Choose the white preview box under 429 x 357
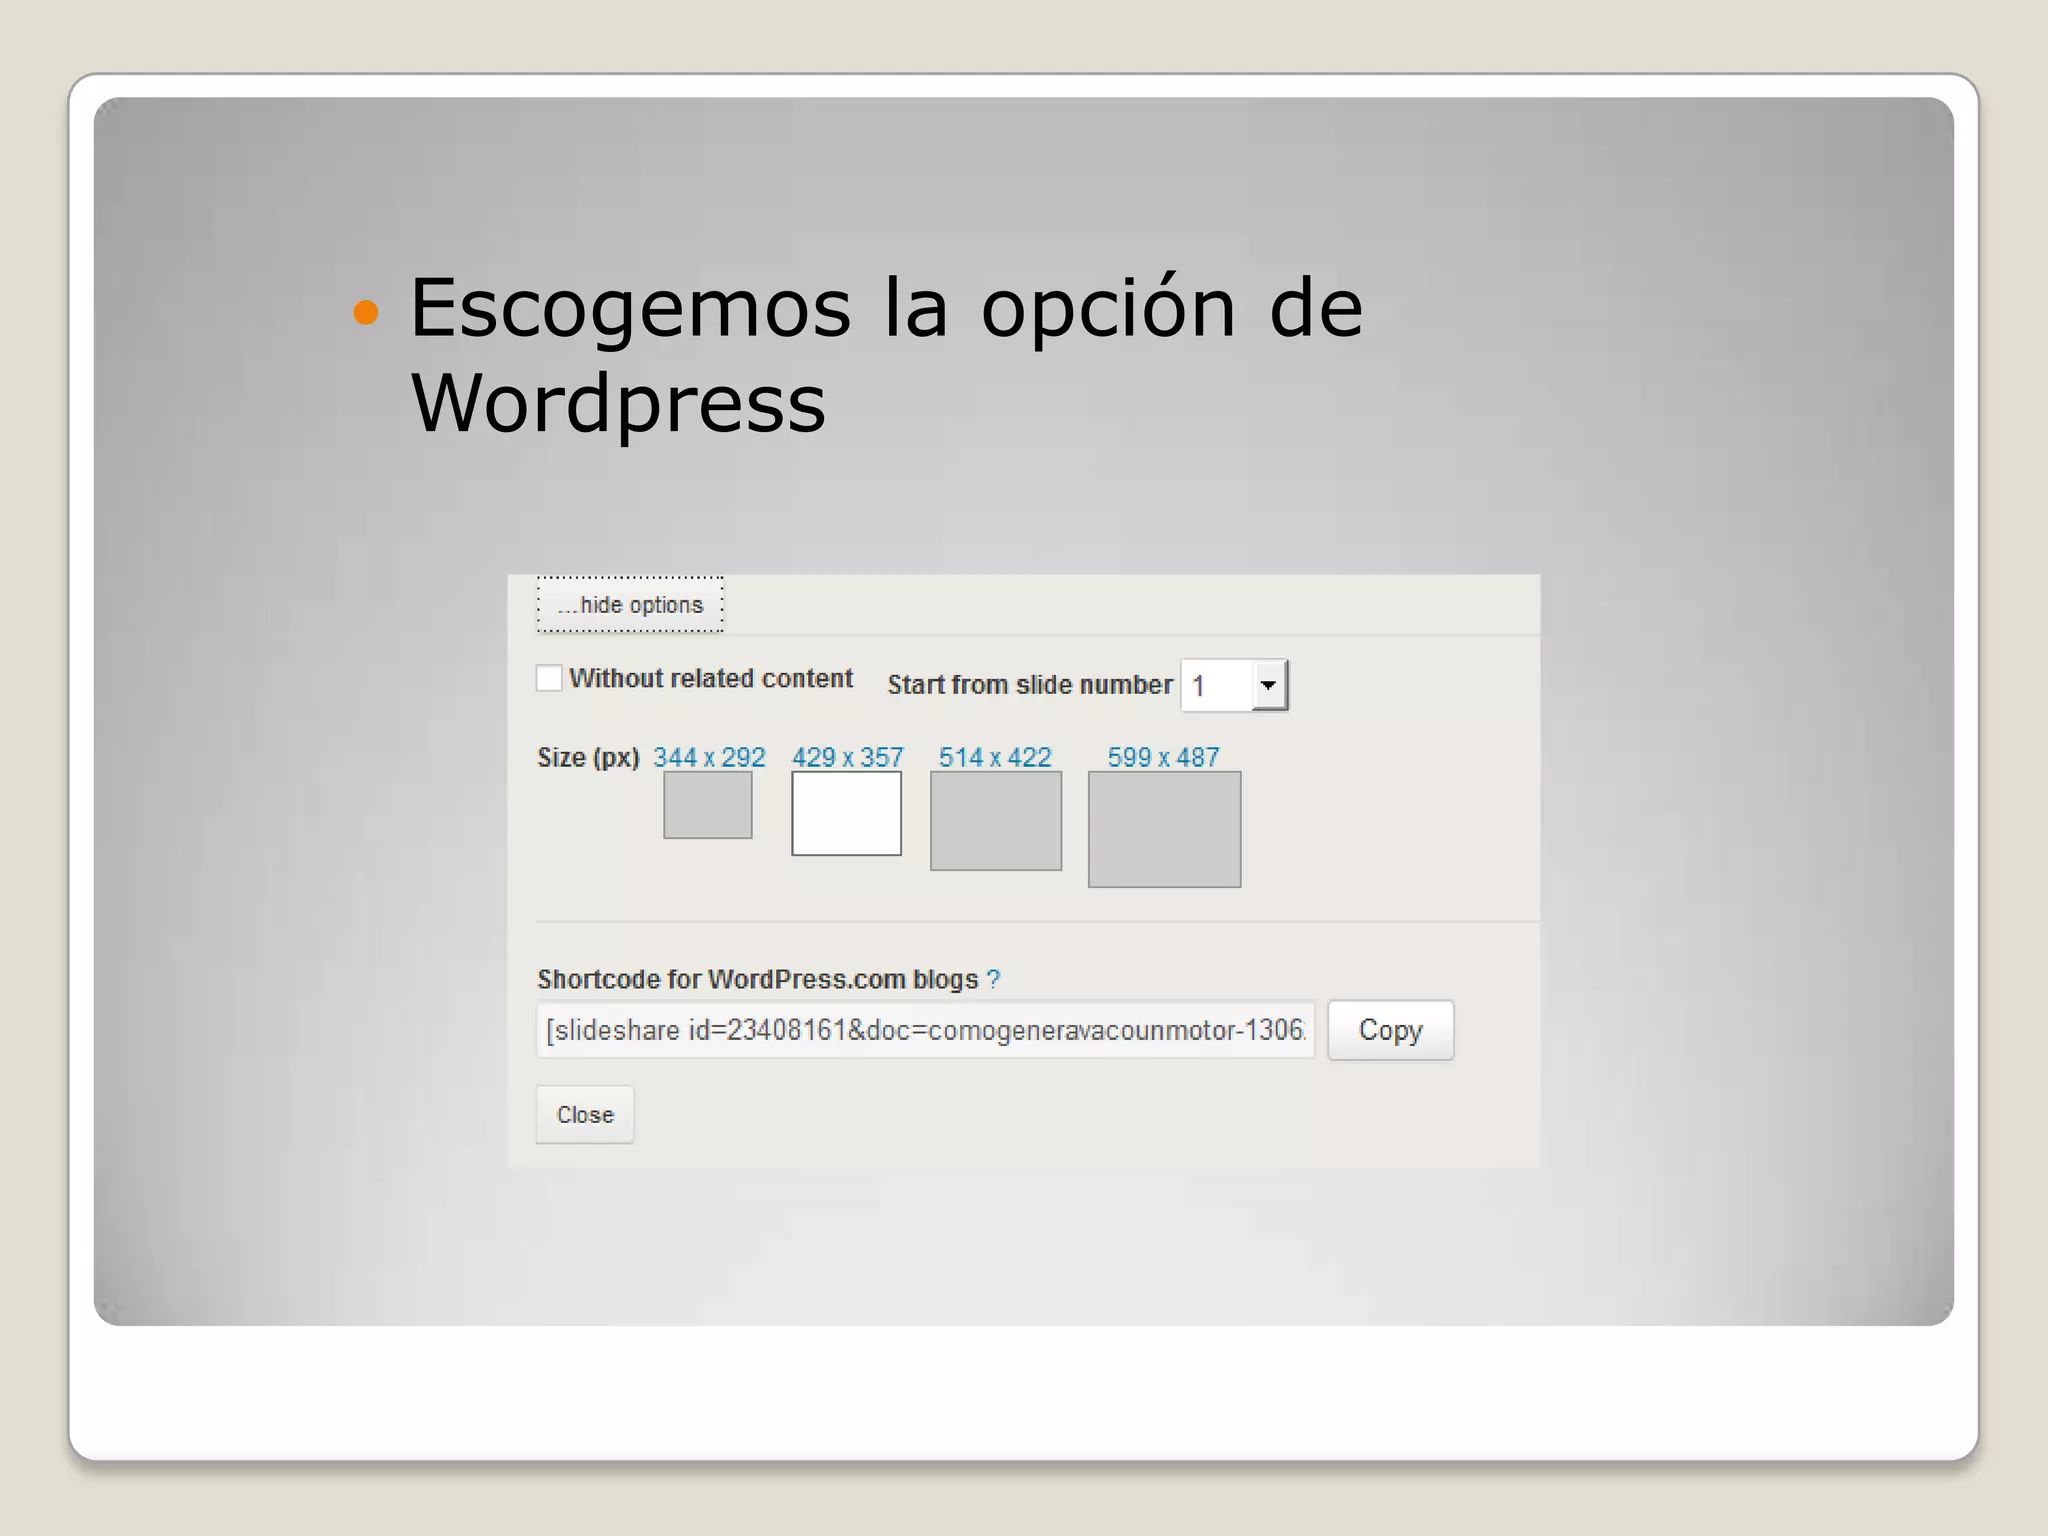2048x1536 pixels. tap(846, 813)
